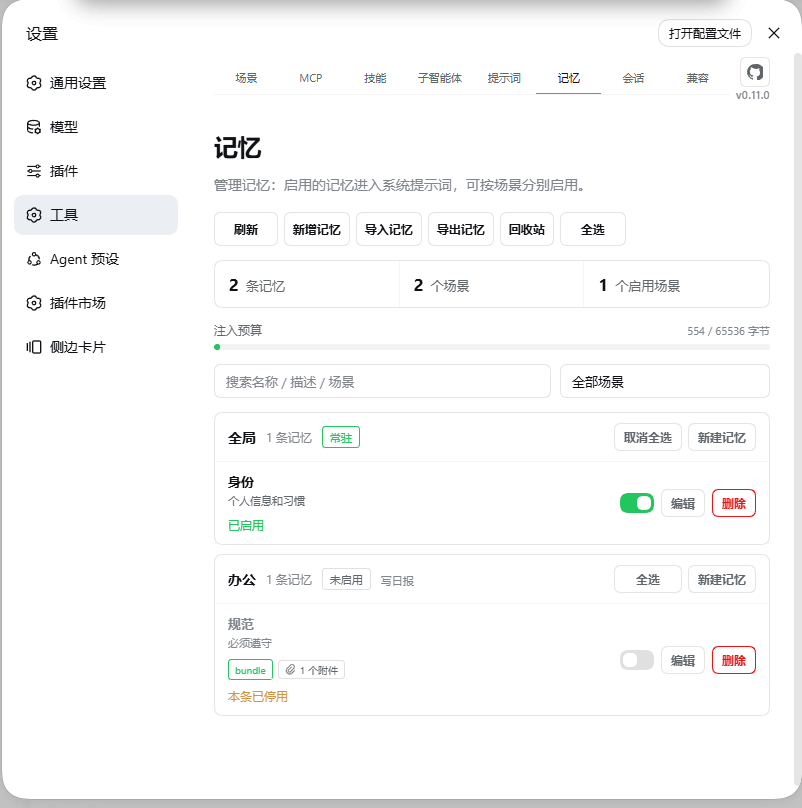The width and height of the screenshot is (802, 808).
Task: Click the 插件 sliders icon
Action: click(x=34, y=171)
